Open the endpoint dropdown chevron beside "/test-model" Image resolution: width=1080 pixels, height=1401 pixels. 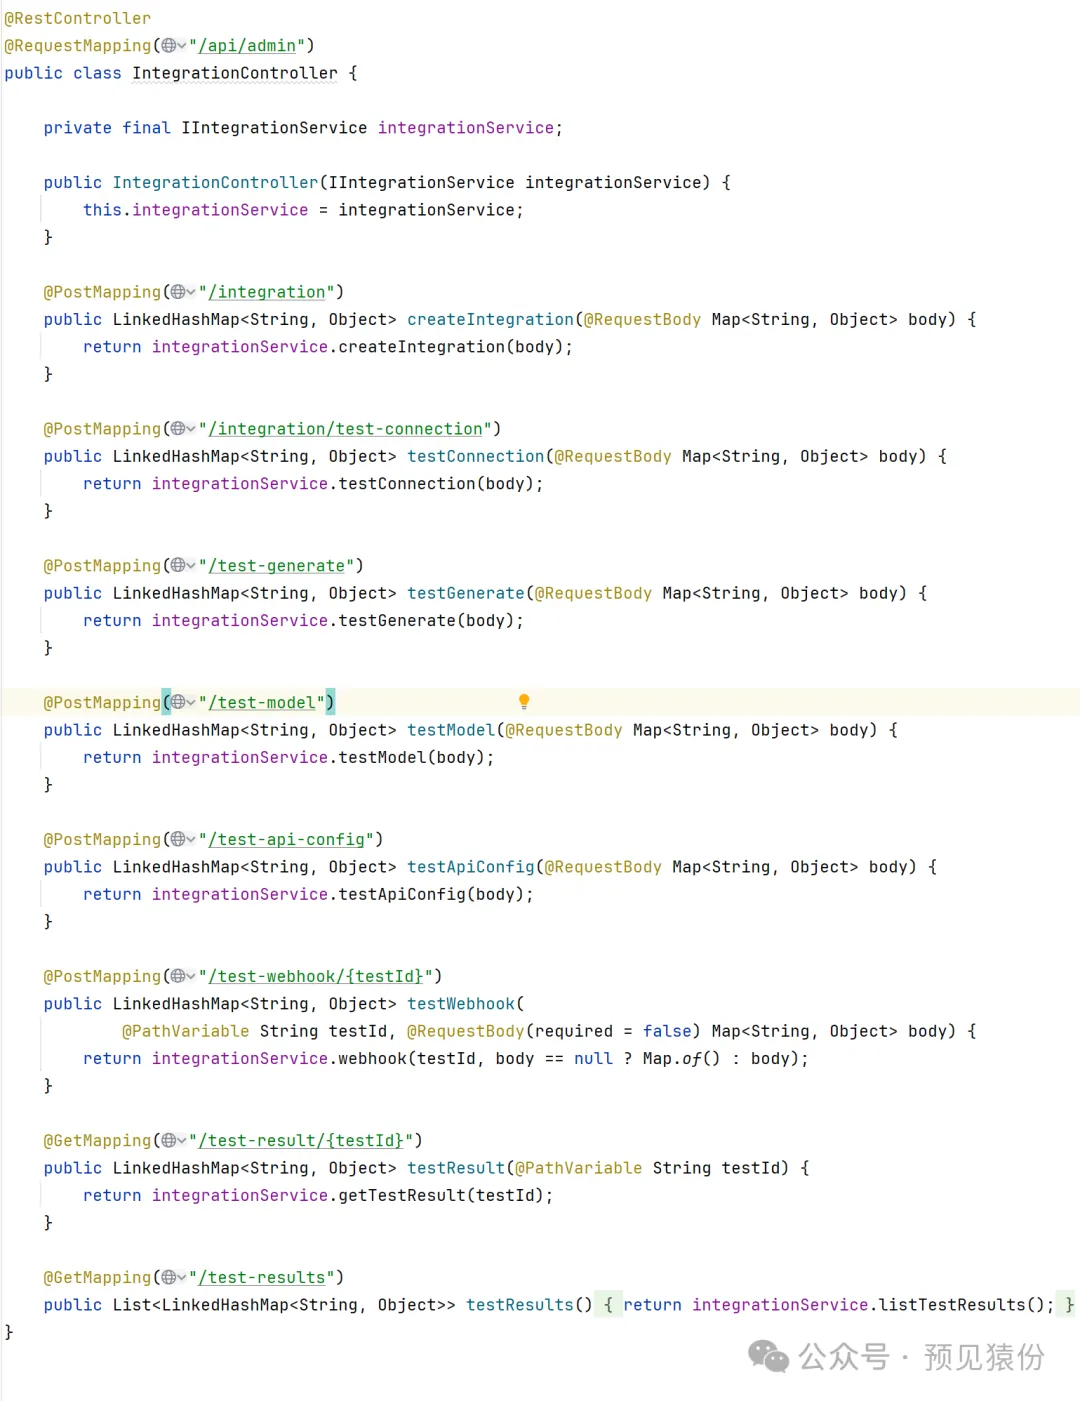191,703
